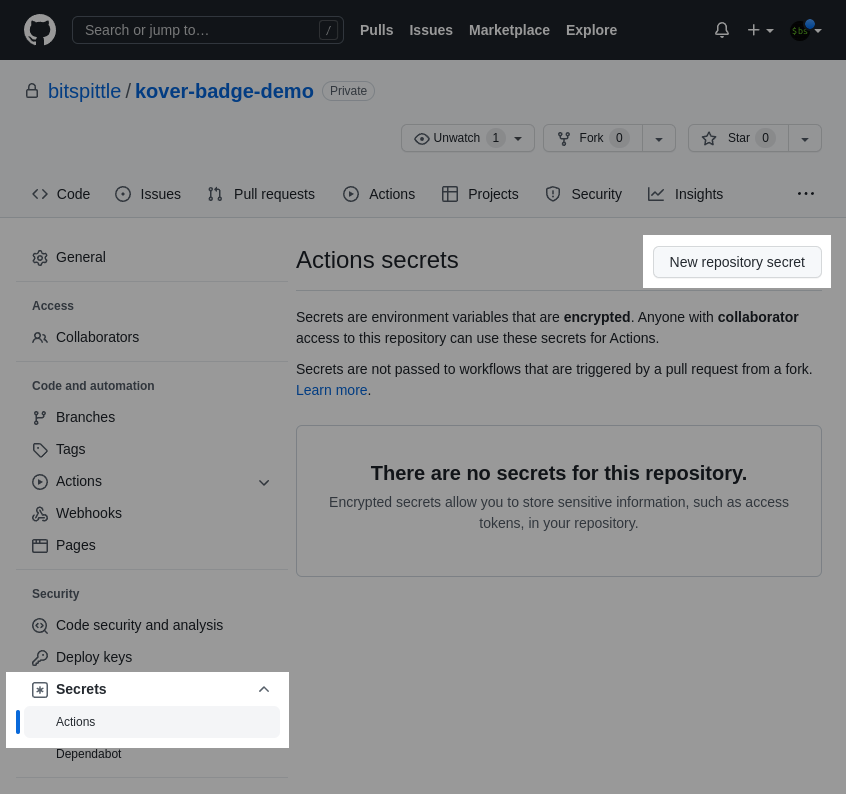Click the Webhooks icon

(39, 514)
